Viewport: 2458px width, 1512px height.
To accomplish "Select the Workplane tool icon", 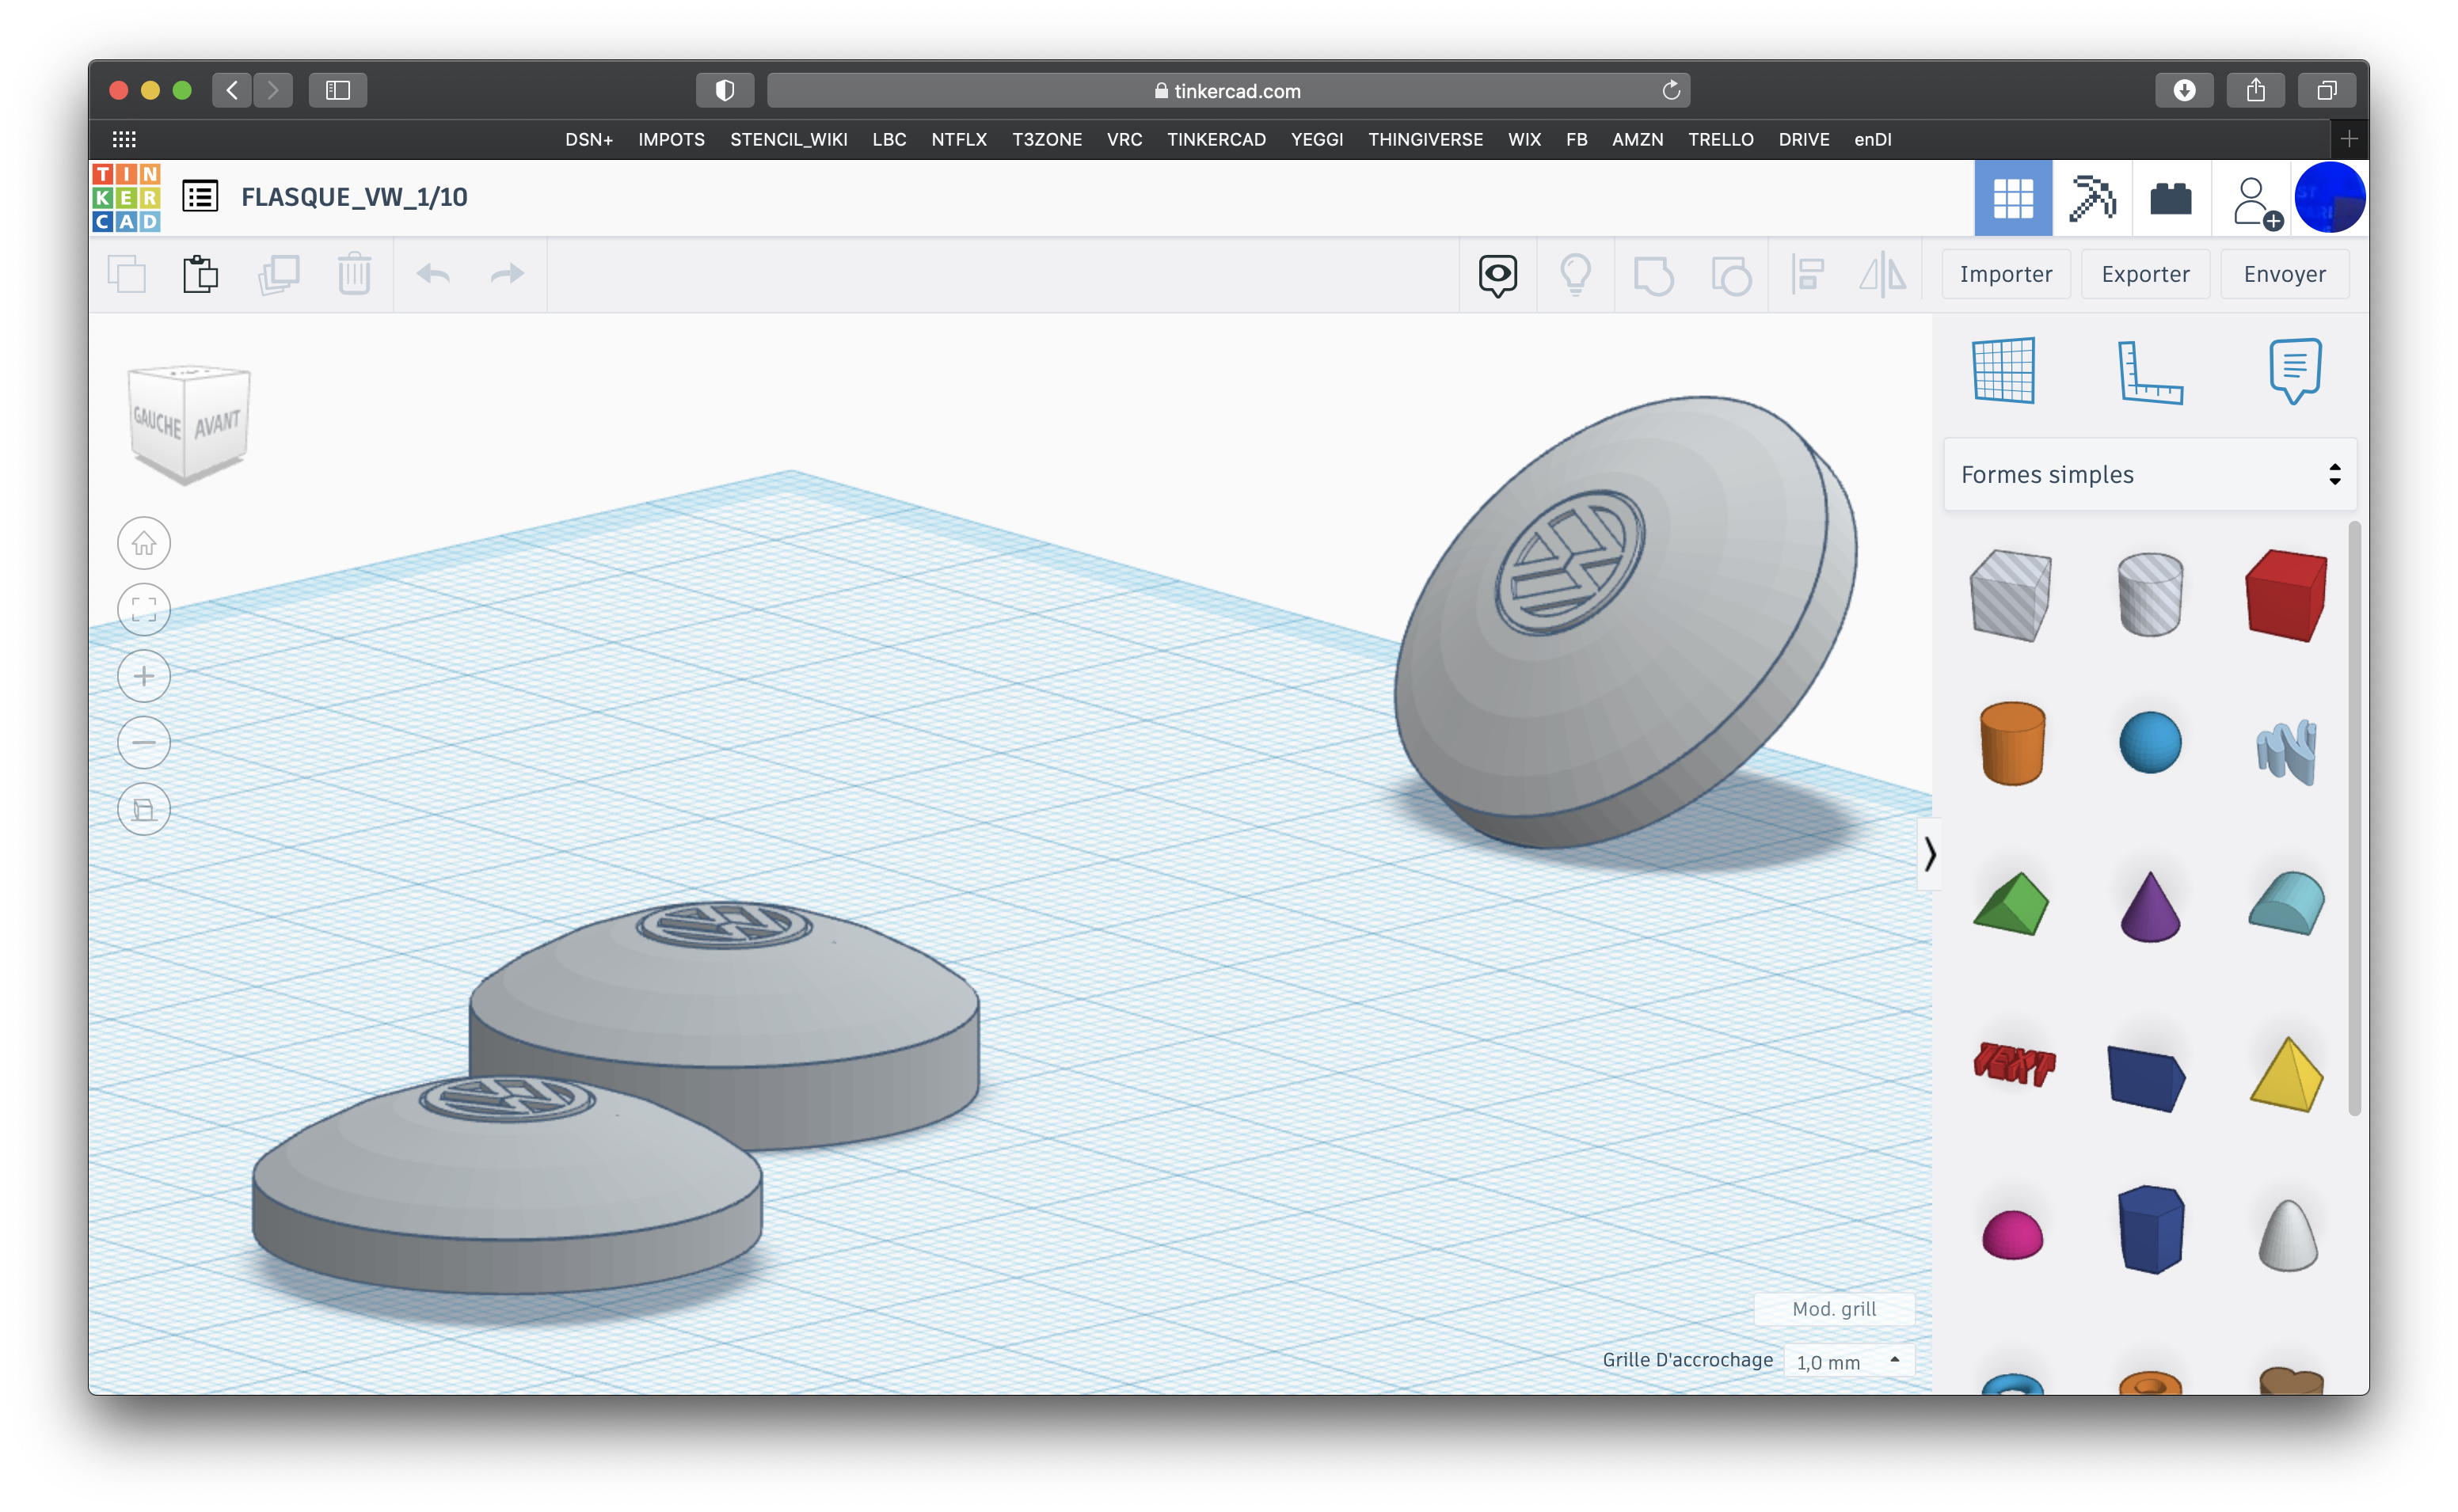I will point(2004,371).
